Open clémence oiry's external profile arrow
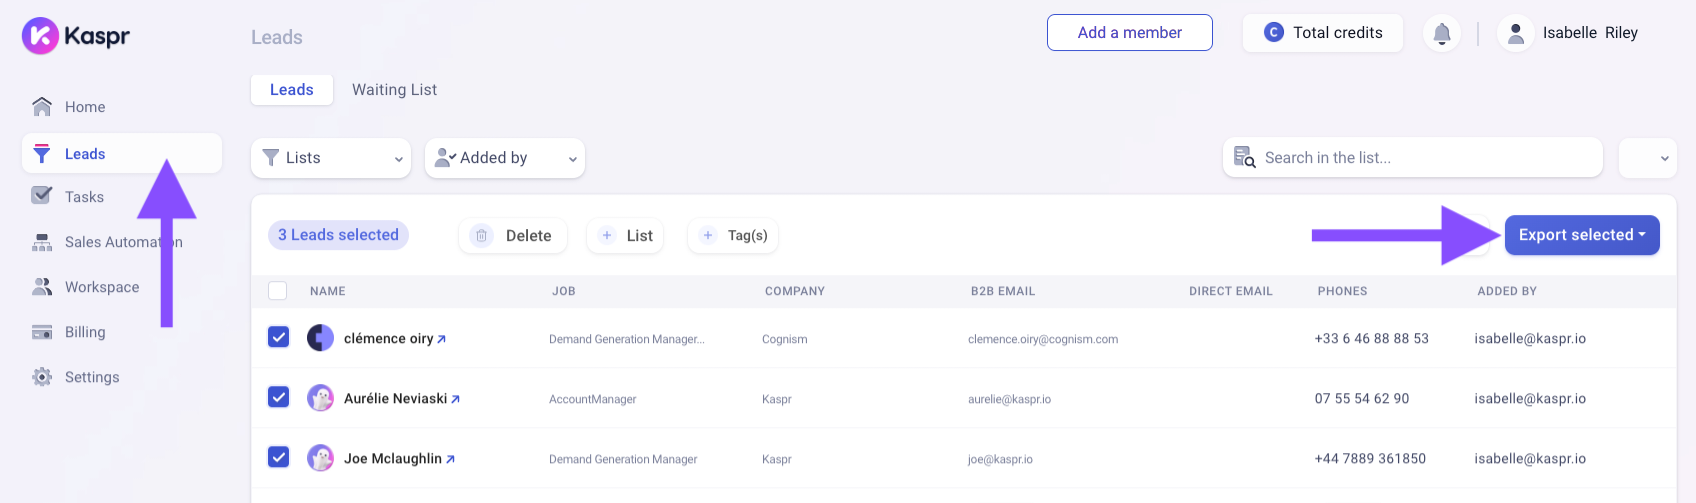This screenshot has height=503, width=1696. [x=442, y=339]
